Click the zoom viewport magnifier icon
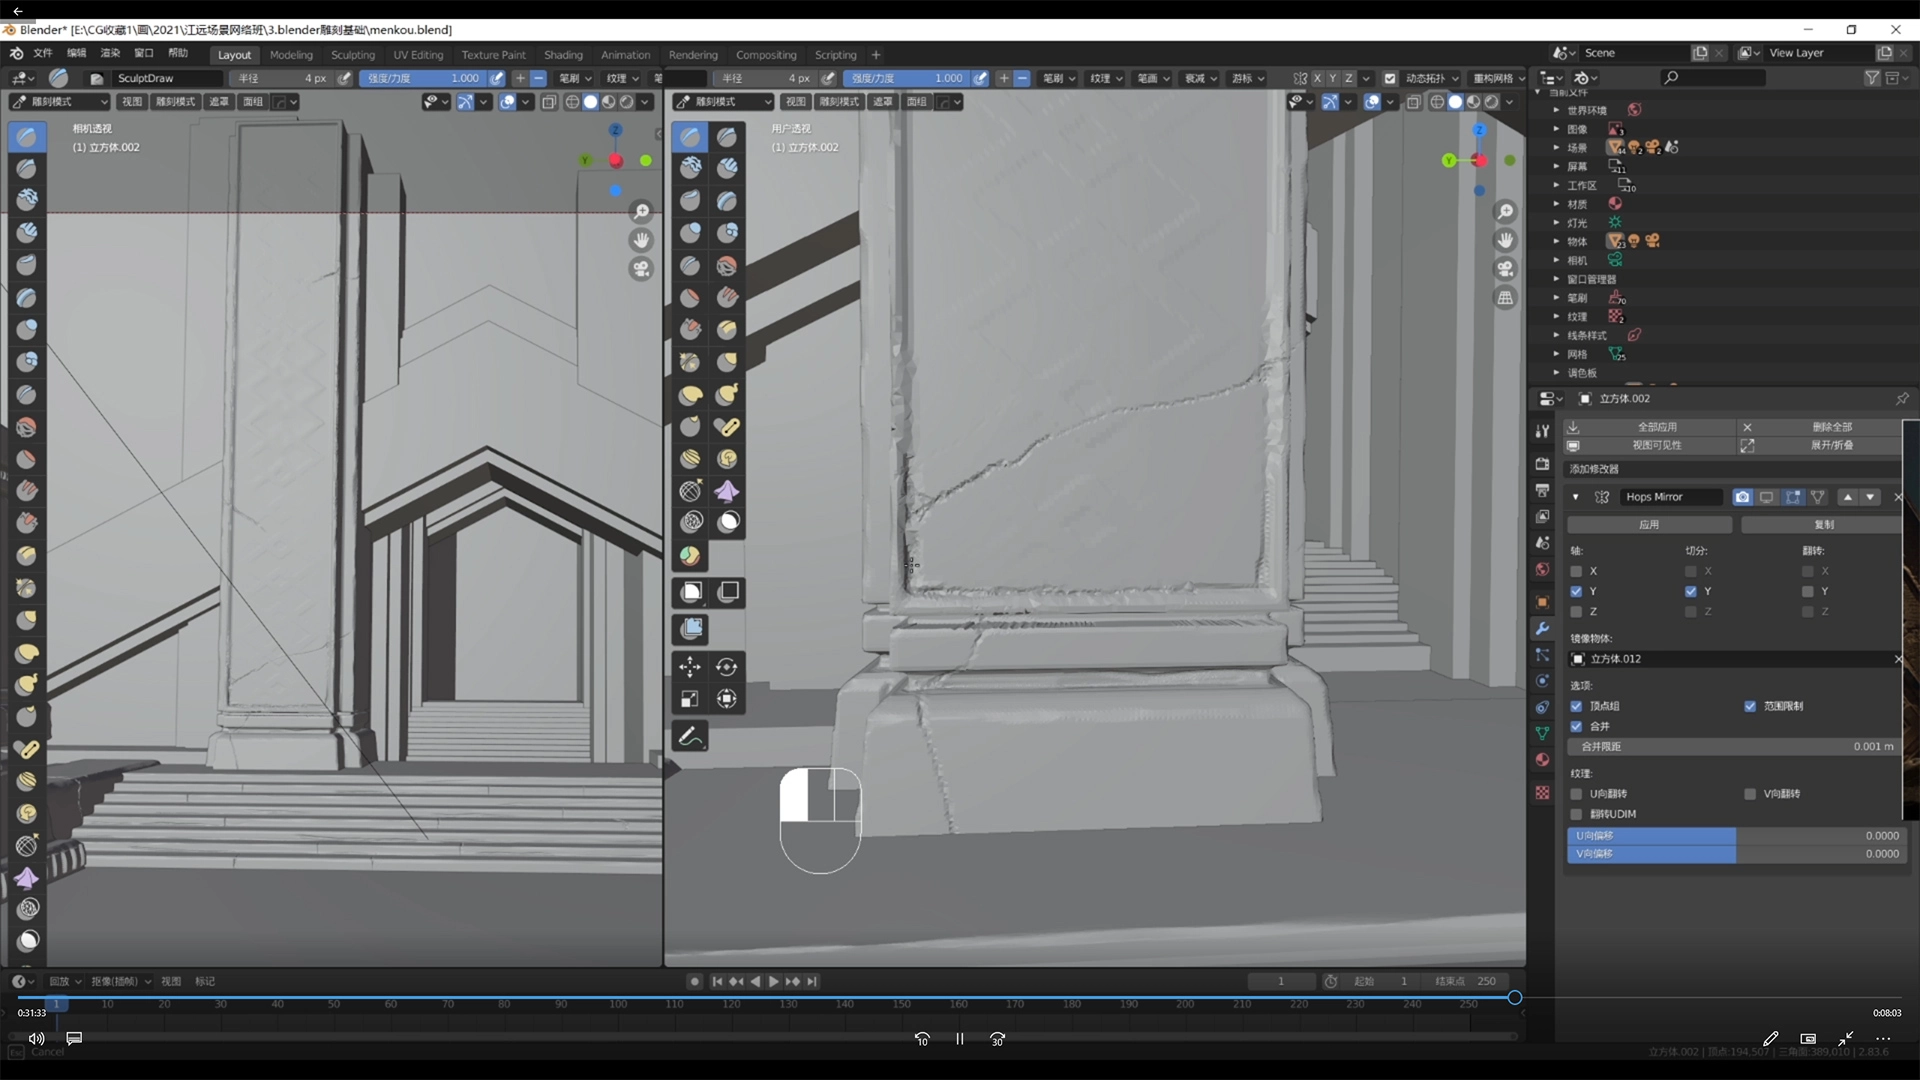The image size is (1920, 1080). click(1505, 212)
